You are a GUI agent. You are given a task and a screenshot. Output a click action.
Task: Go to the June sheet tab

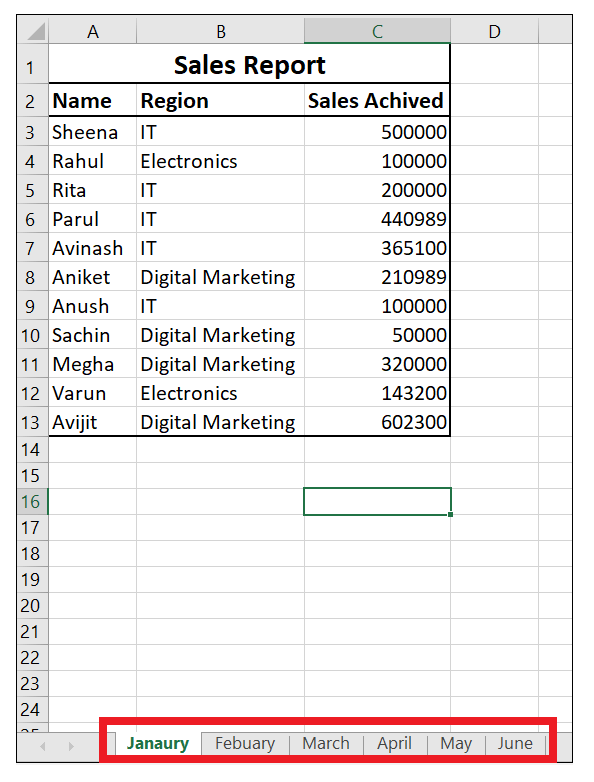(x=515, y=743)
